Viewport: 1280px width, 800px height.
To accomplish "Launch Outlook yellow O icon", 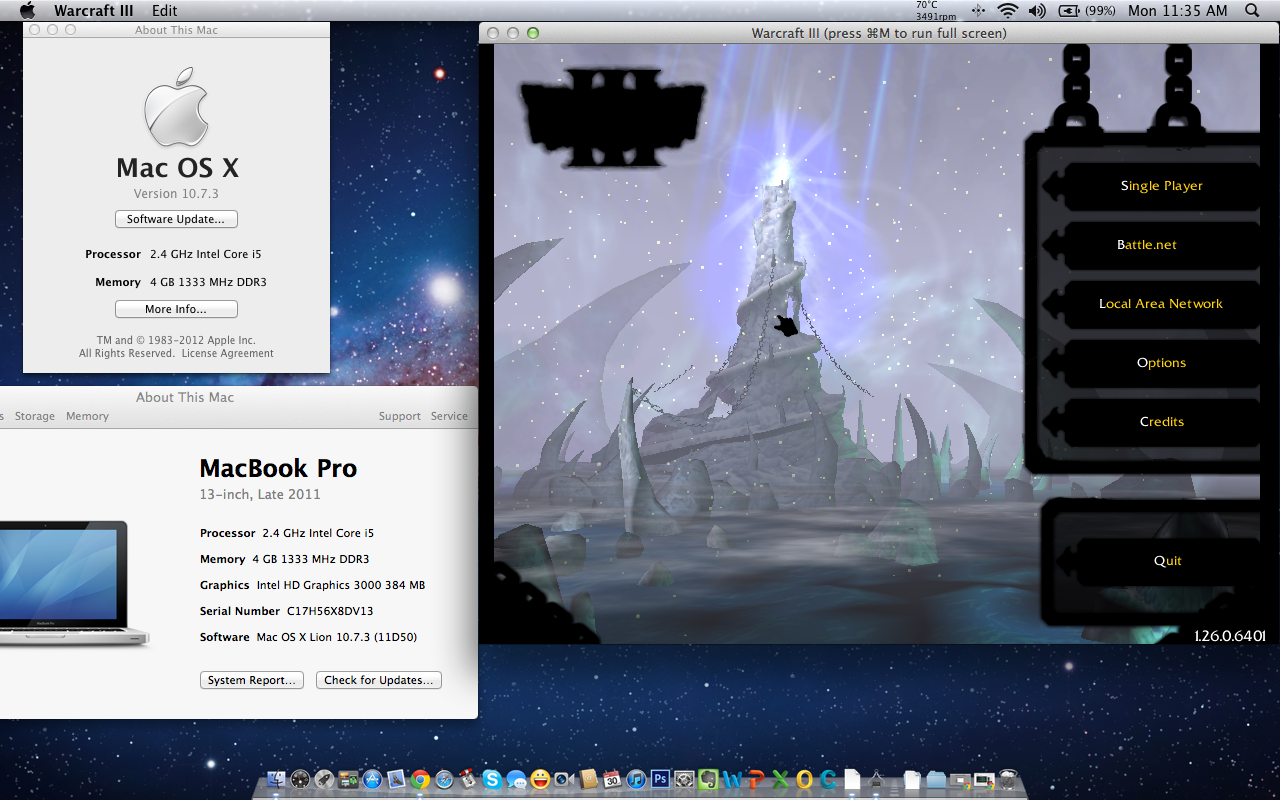I will [804, 780].
